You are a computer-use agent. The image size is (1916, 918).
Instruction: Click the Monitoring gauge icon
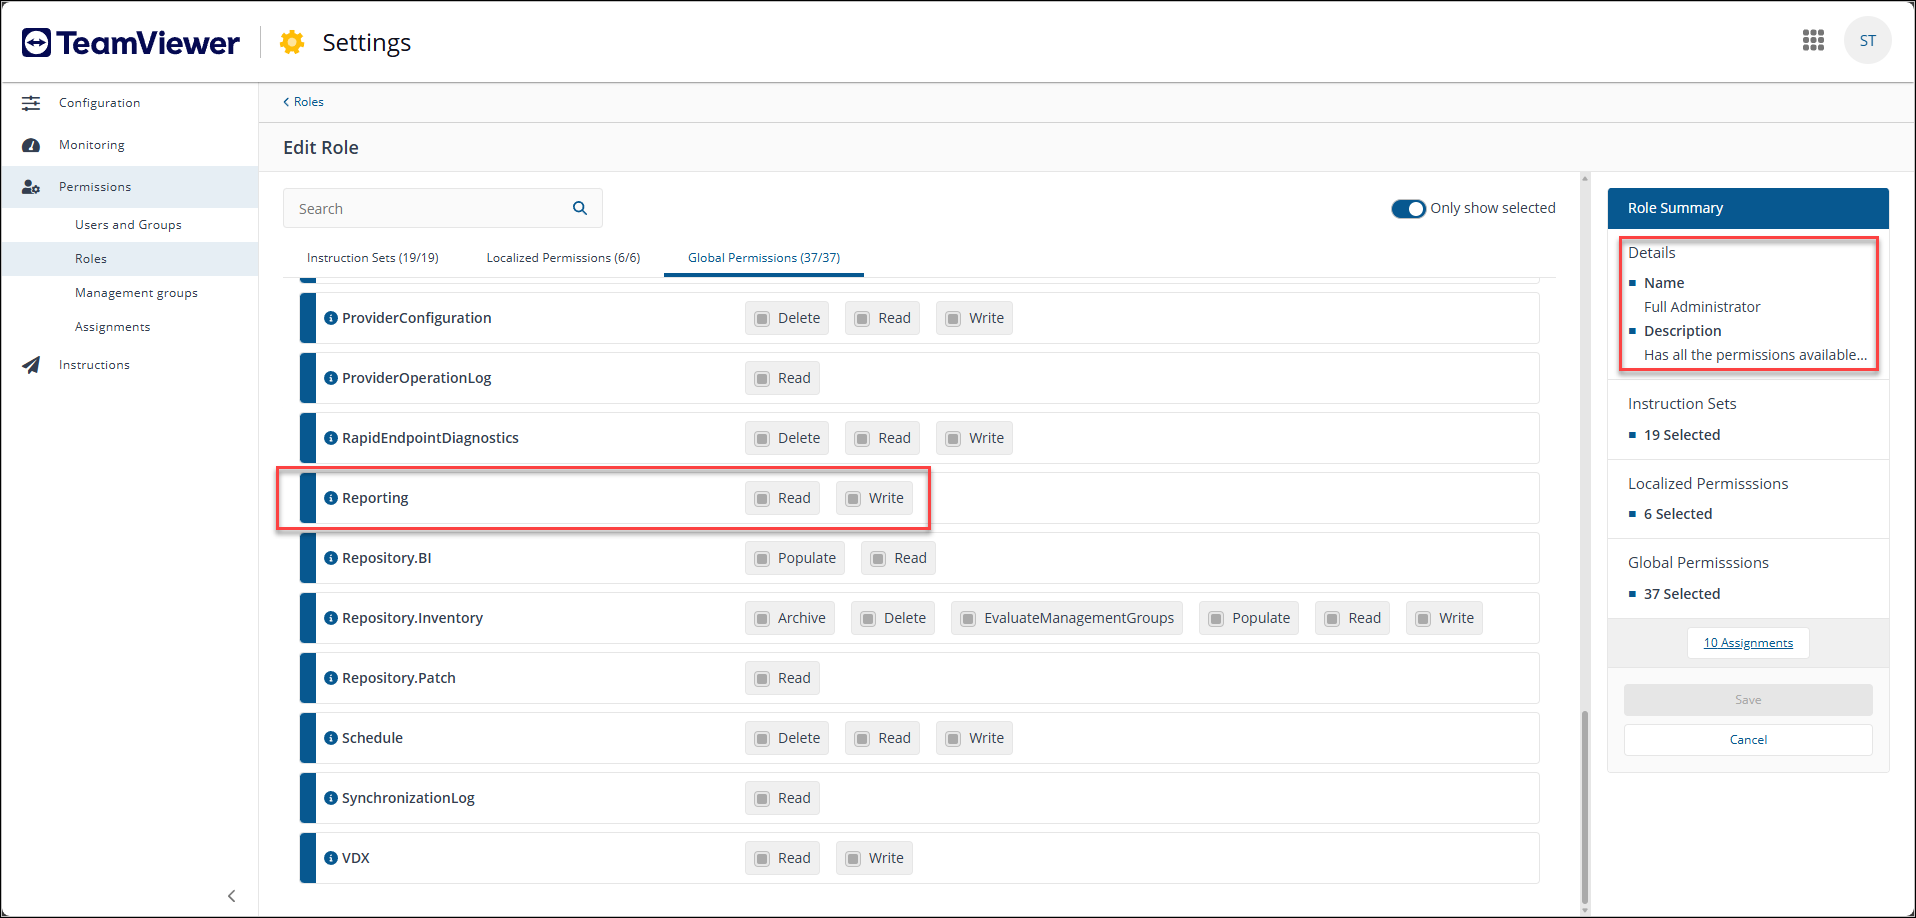pos(32,145)
